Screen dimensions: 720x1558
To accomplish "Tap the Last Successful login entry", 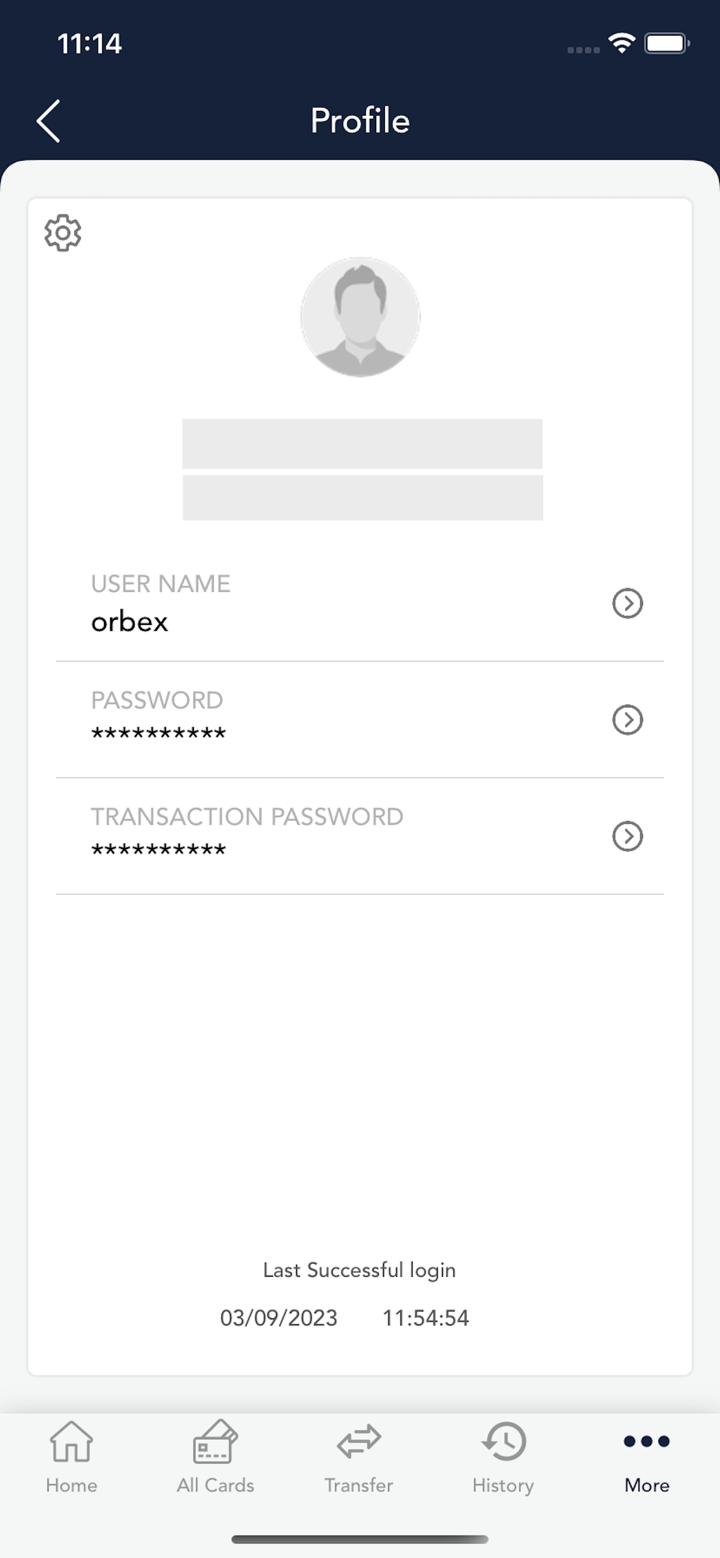I will pyautogui.click(x=359, y=1270).
